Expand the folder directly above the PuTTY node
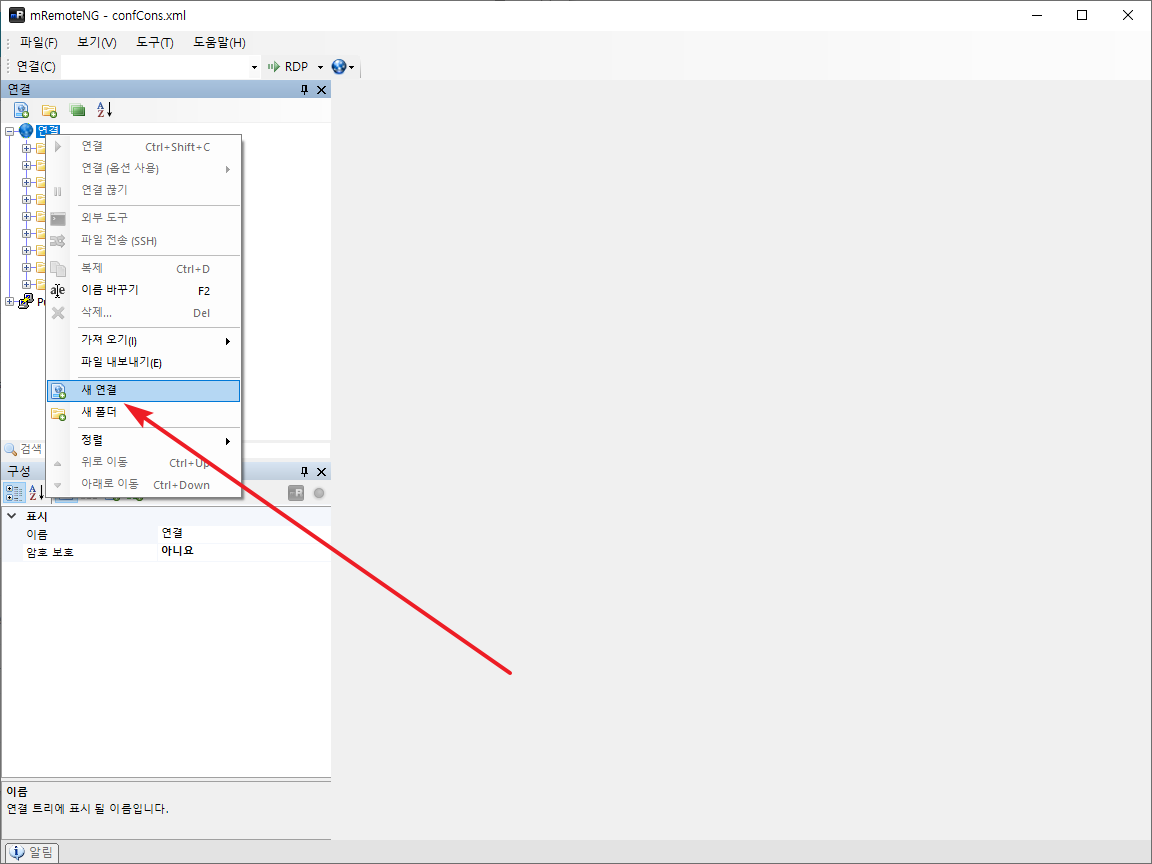 coord(26,284)
